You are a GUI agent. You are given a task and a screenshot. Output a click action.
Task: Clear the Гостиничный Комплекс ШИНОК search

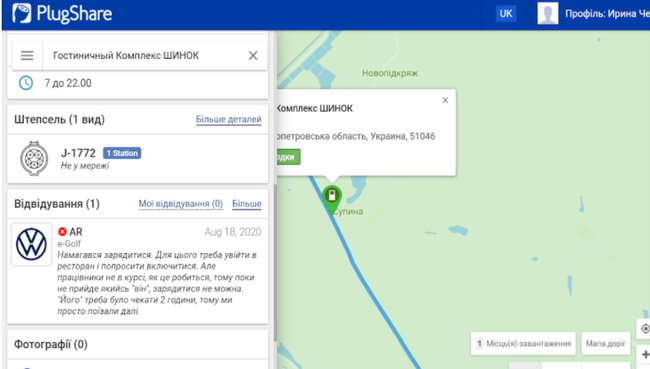pyautogui.click(x=253, y=55)
